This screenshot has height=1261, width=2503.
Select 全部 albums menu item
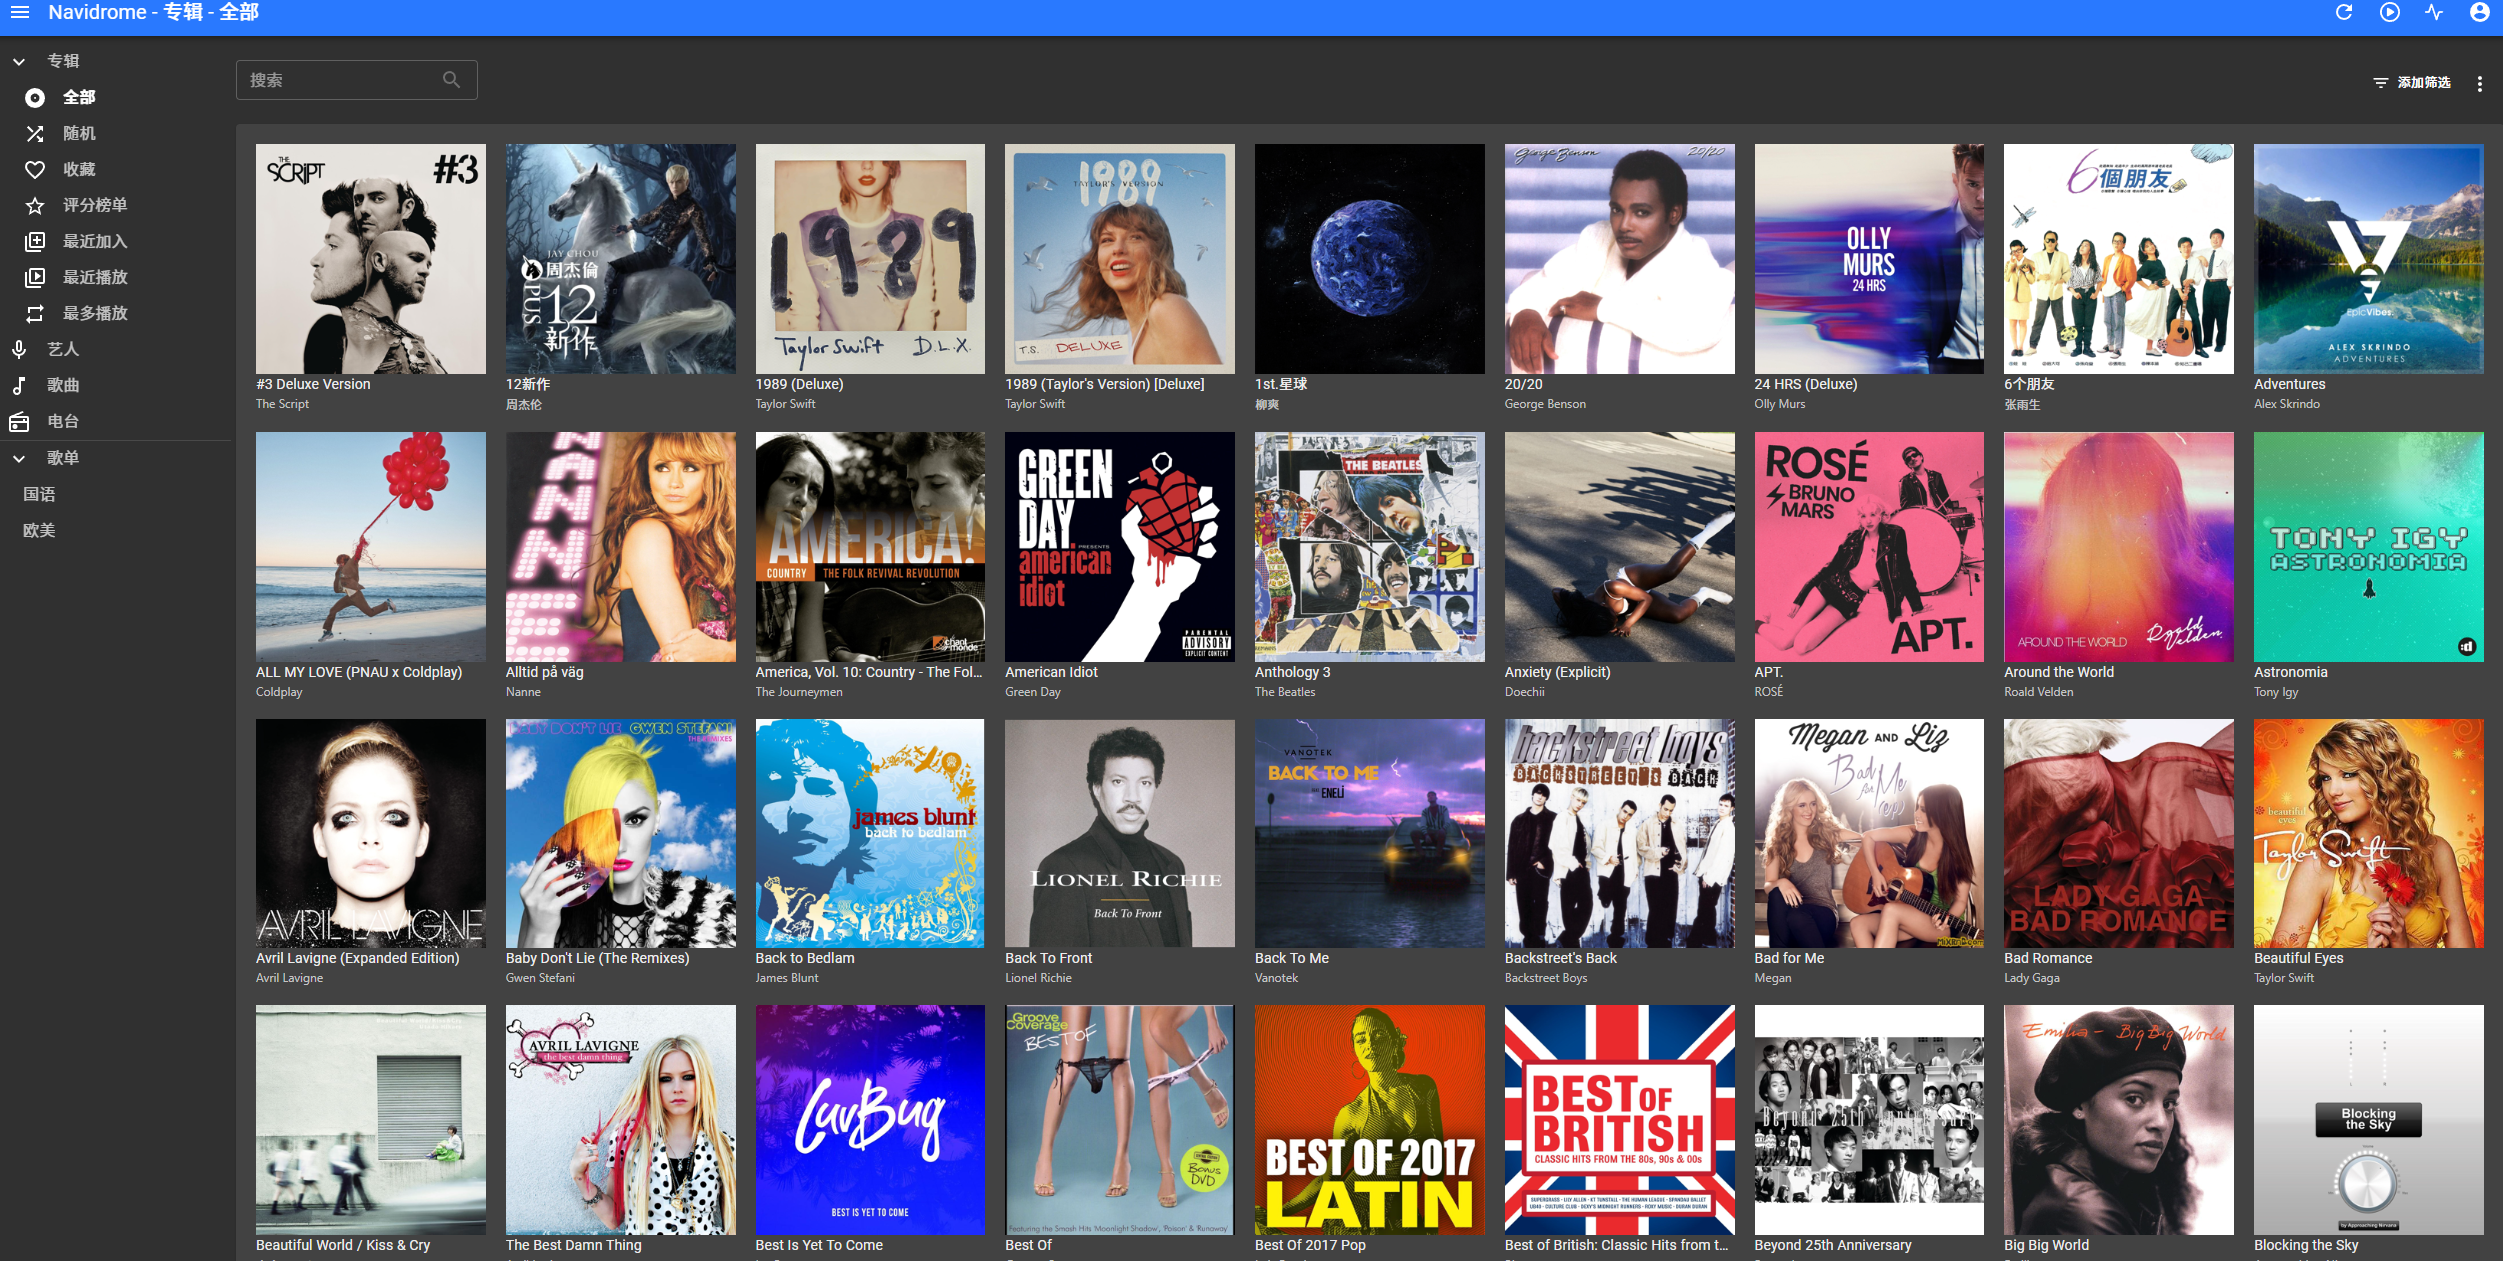(116, 97)
